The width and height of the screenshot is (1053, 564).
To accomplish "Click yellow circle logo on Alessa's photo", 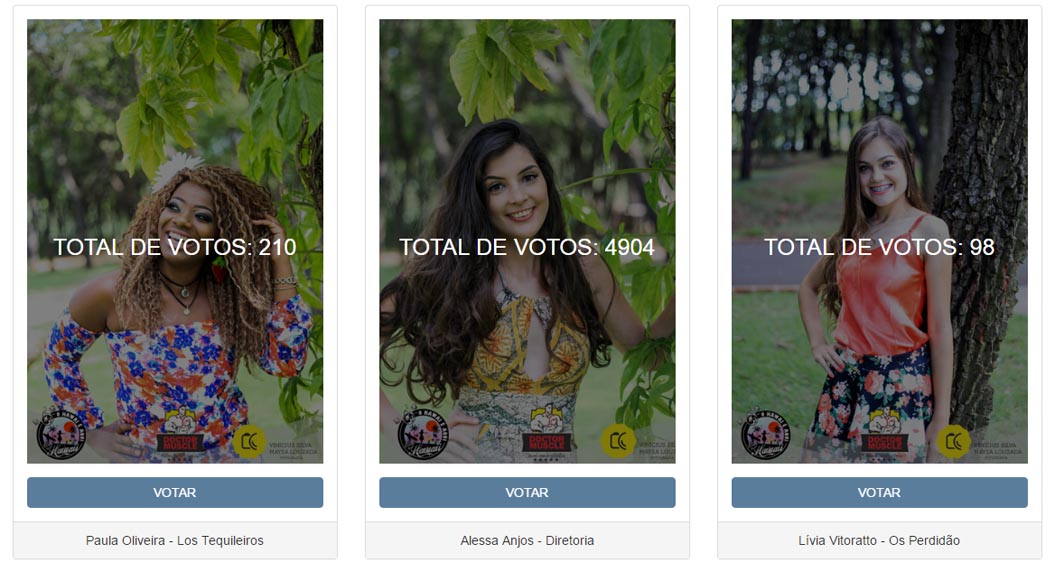I will pos(617,442).
